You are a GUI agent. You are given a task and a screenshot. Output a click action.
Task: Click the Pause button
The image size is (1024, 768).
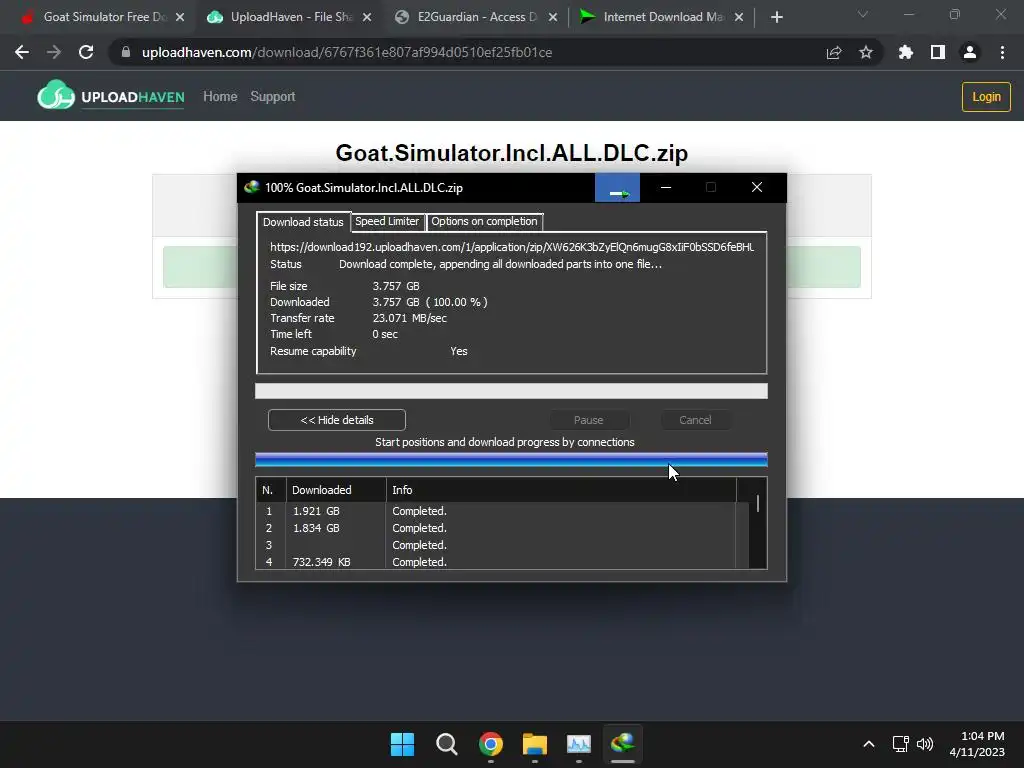588,420
